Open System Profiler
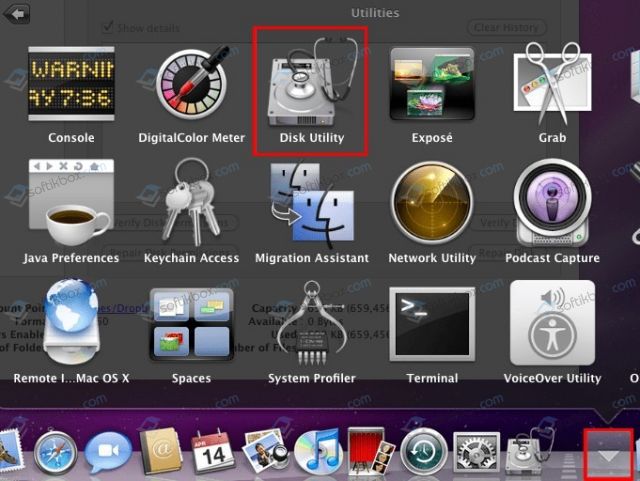The width and height of the screenshot is (640, 481). pyautogui.click(x=311, y=323)
